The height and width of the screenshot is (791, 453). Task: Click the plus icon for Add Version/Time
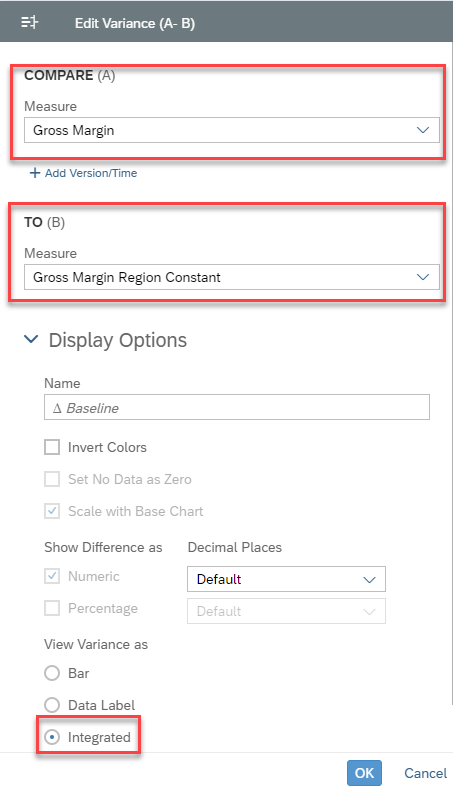click(x=34, y=173)
